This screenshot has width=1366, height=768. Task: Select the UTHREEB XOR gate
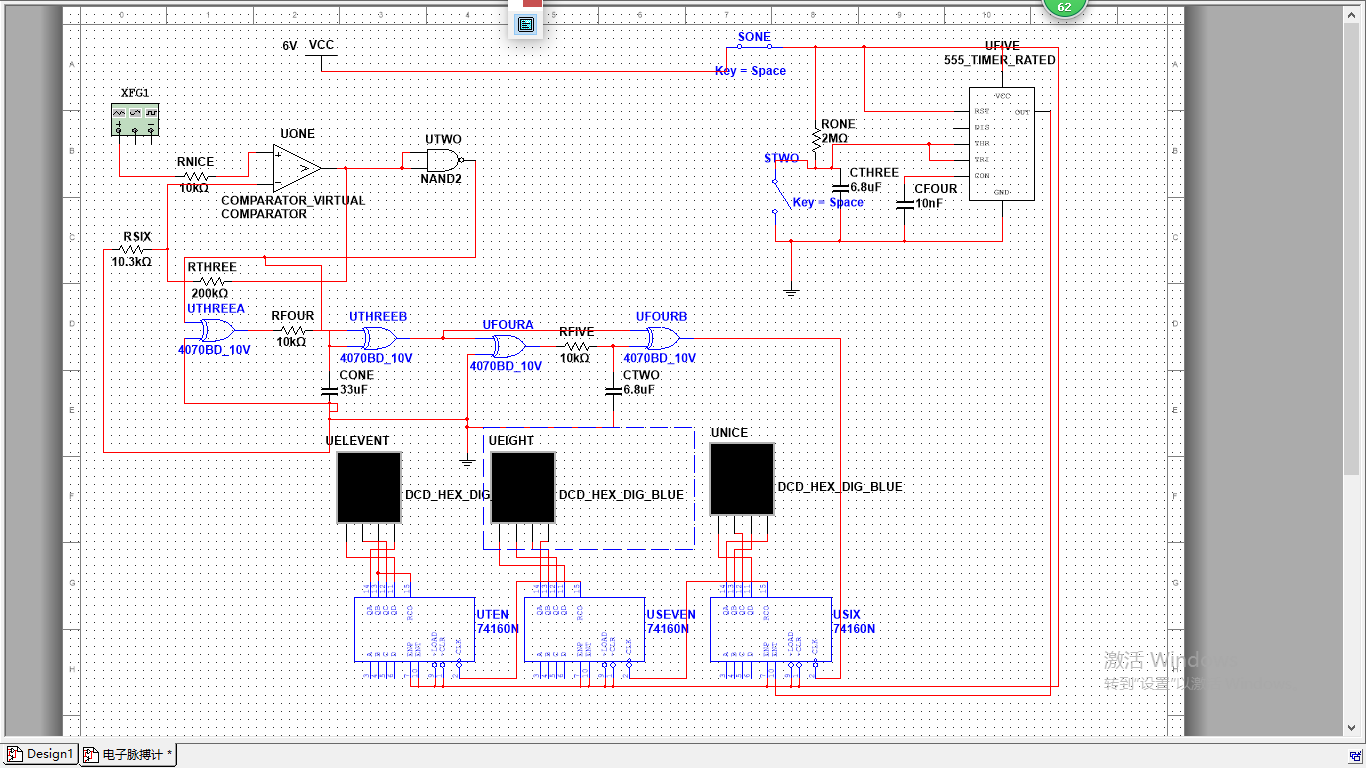pyautogui.click(x=379, y=337)
